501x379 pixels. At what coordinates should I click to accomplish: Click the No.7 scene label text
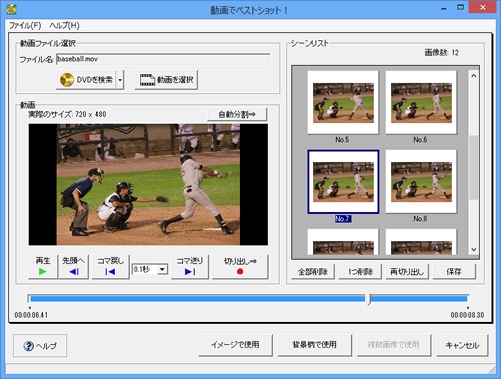(x=343, y=219)
